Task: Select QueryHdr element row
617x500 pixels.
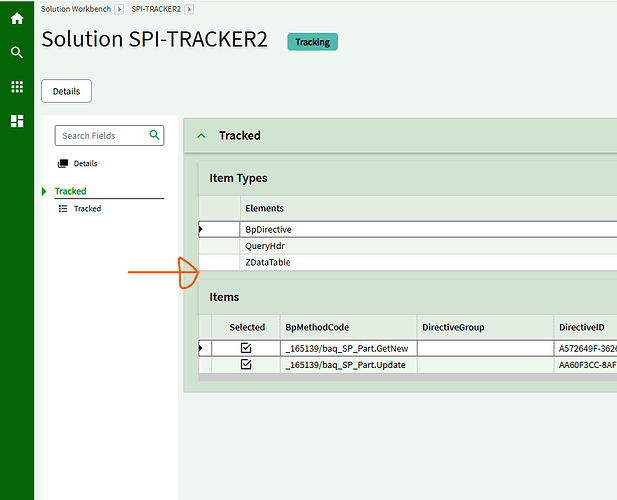Action: 408,246
